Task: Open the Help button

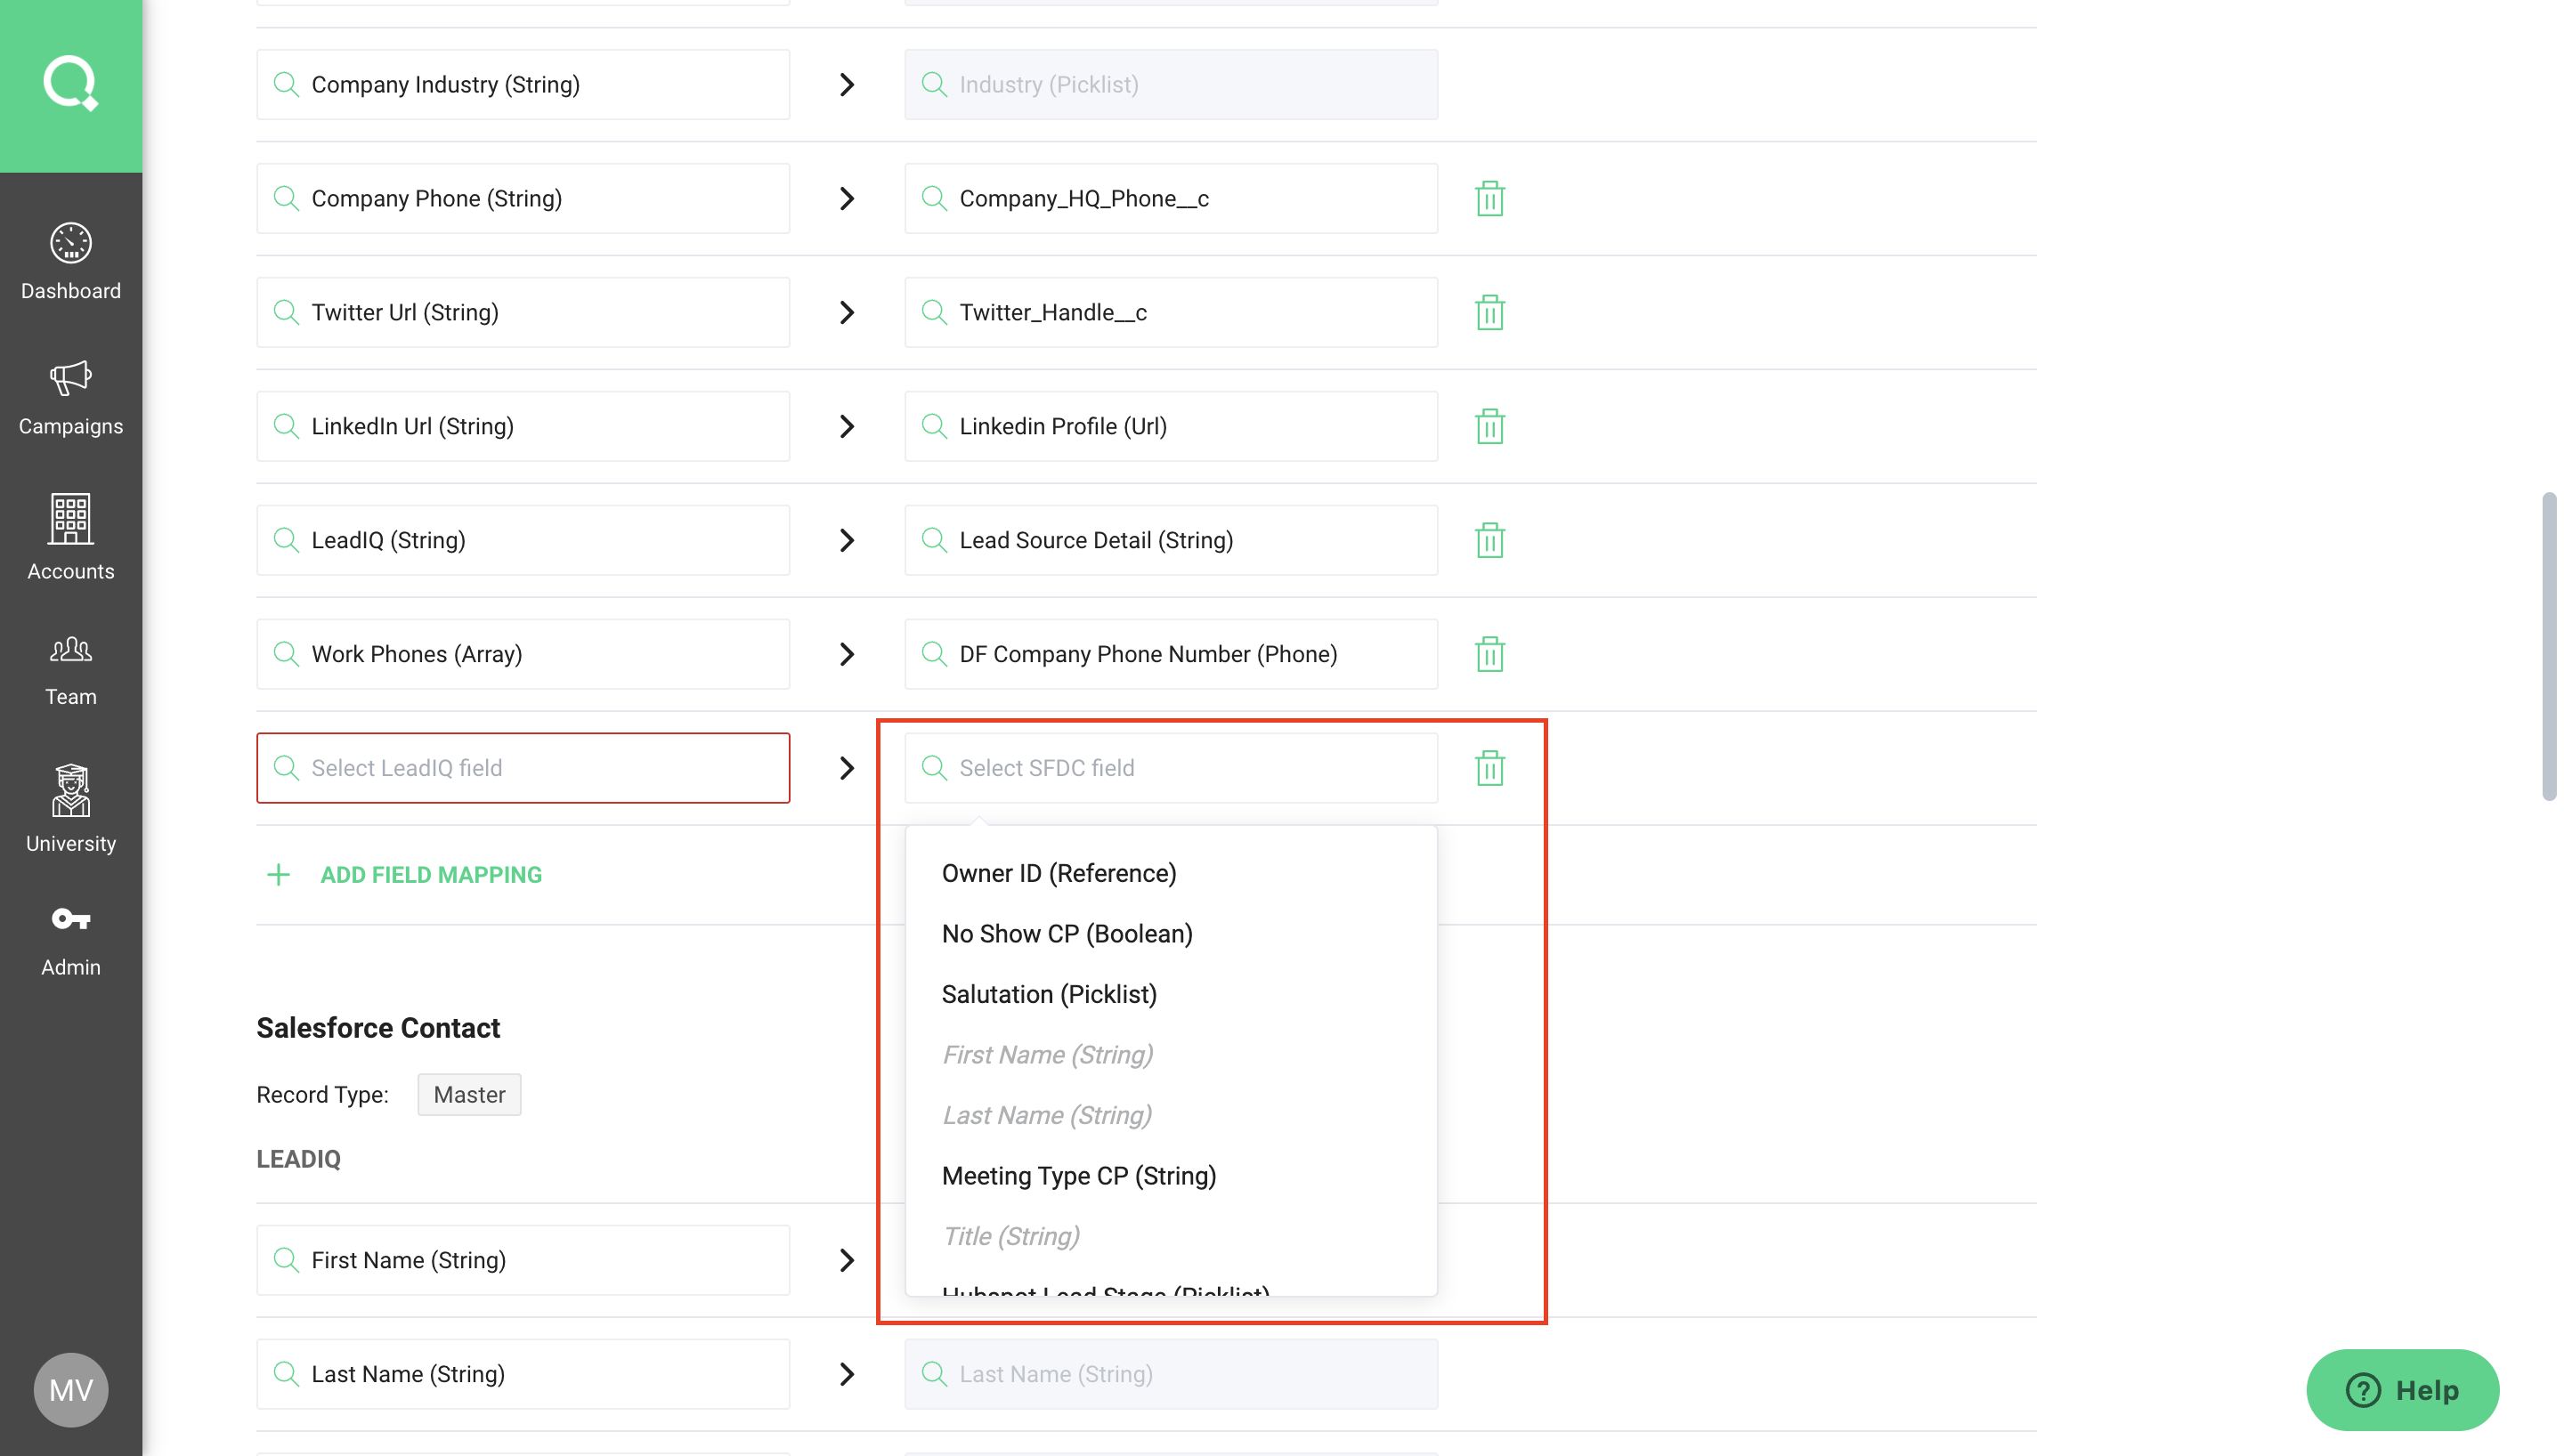Action: (x=2401, y=1390)
